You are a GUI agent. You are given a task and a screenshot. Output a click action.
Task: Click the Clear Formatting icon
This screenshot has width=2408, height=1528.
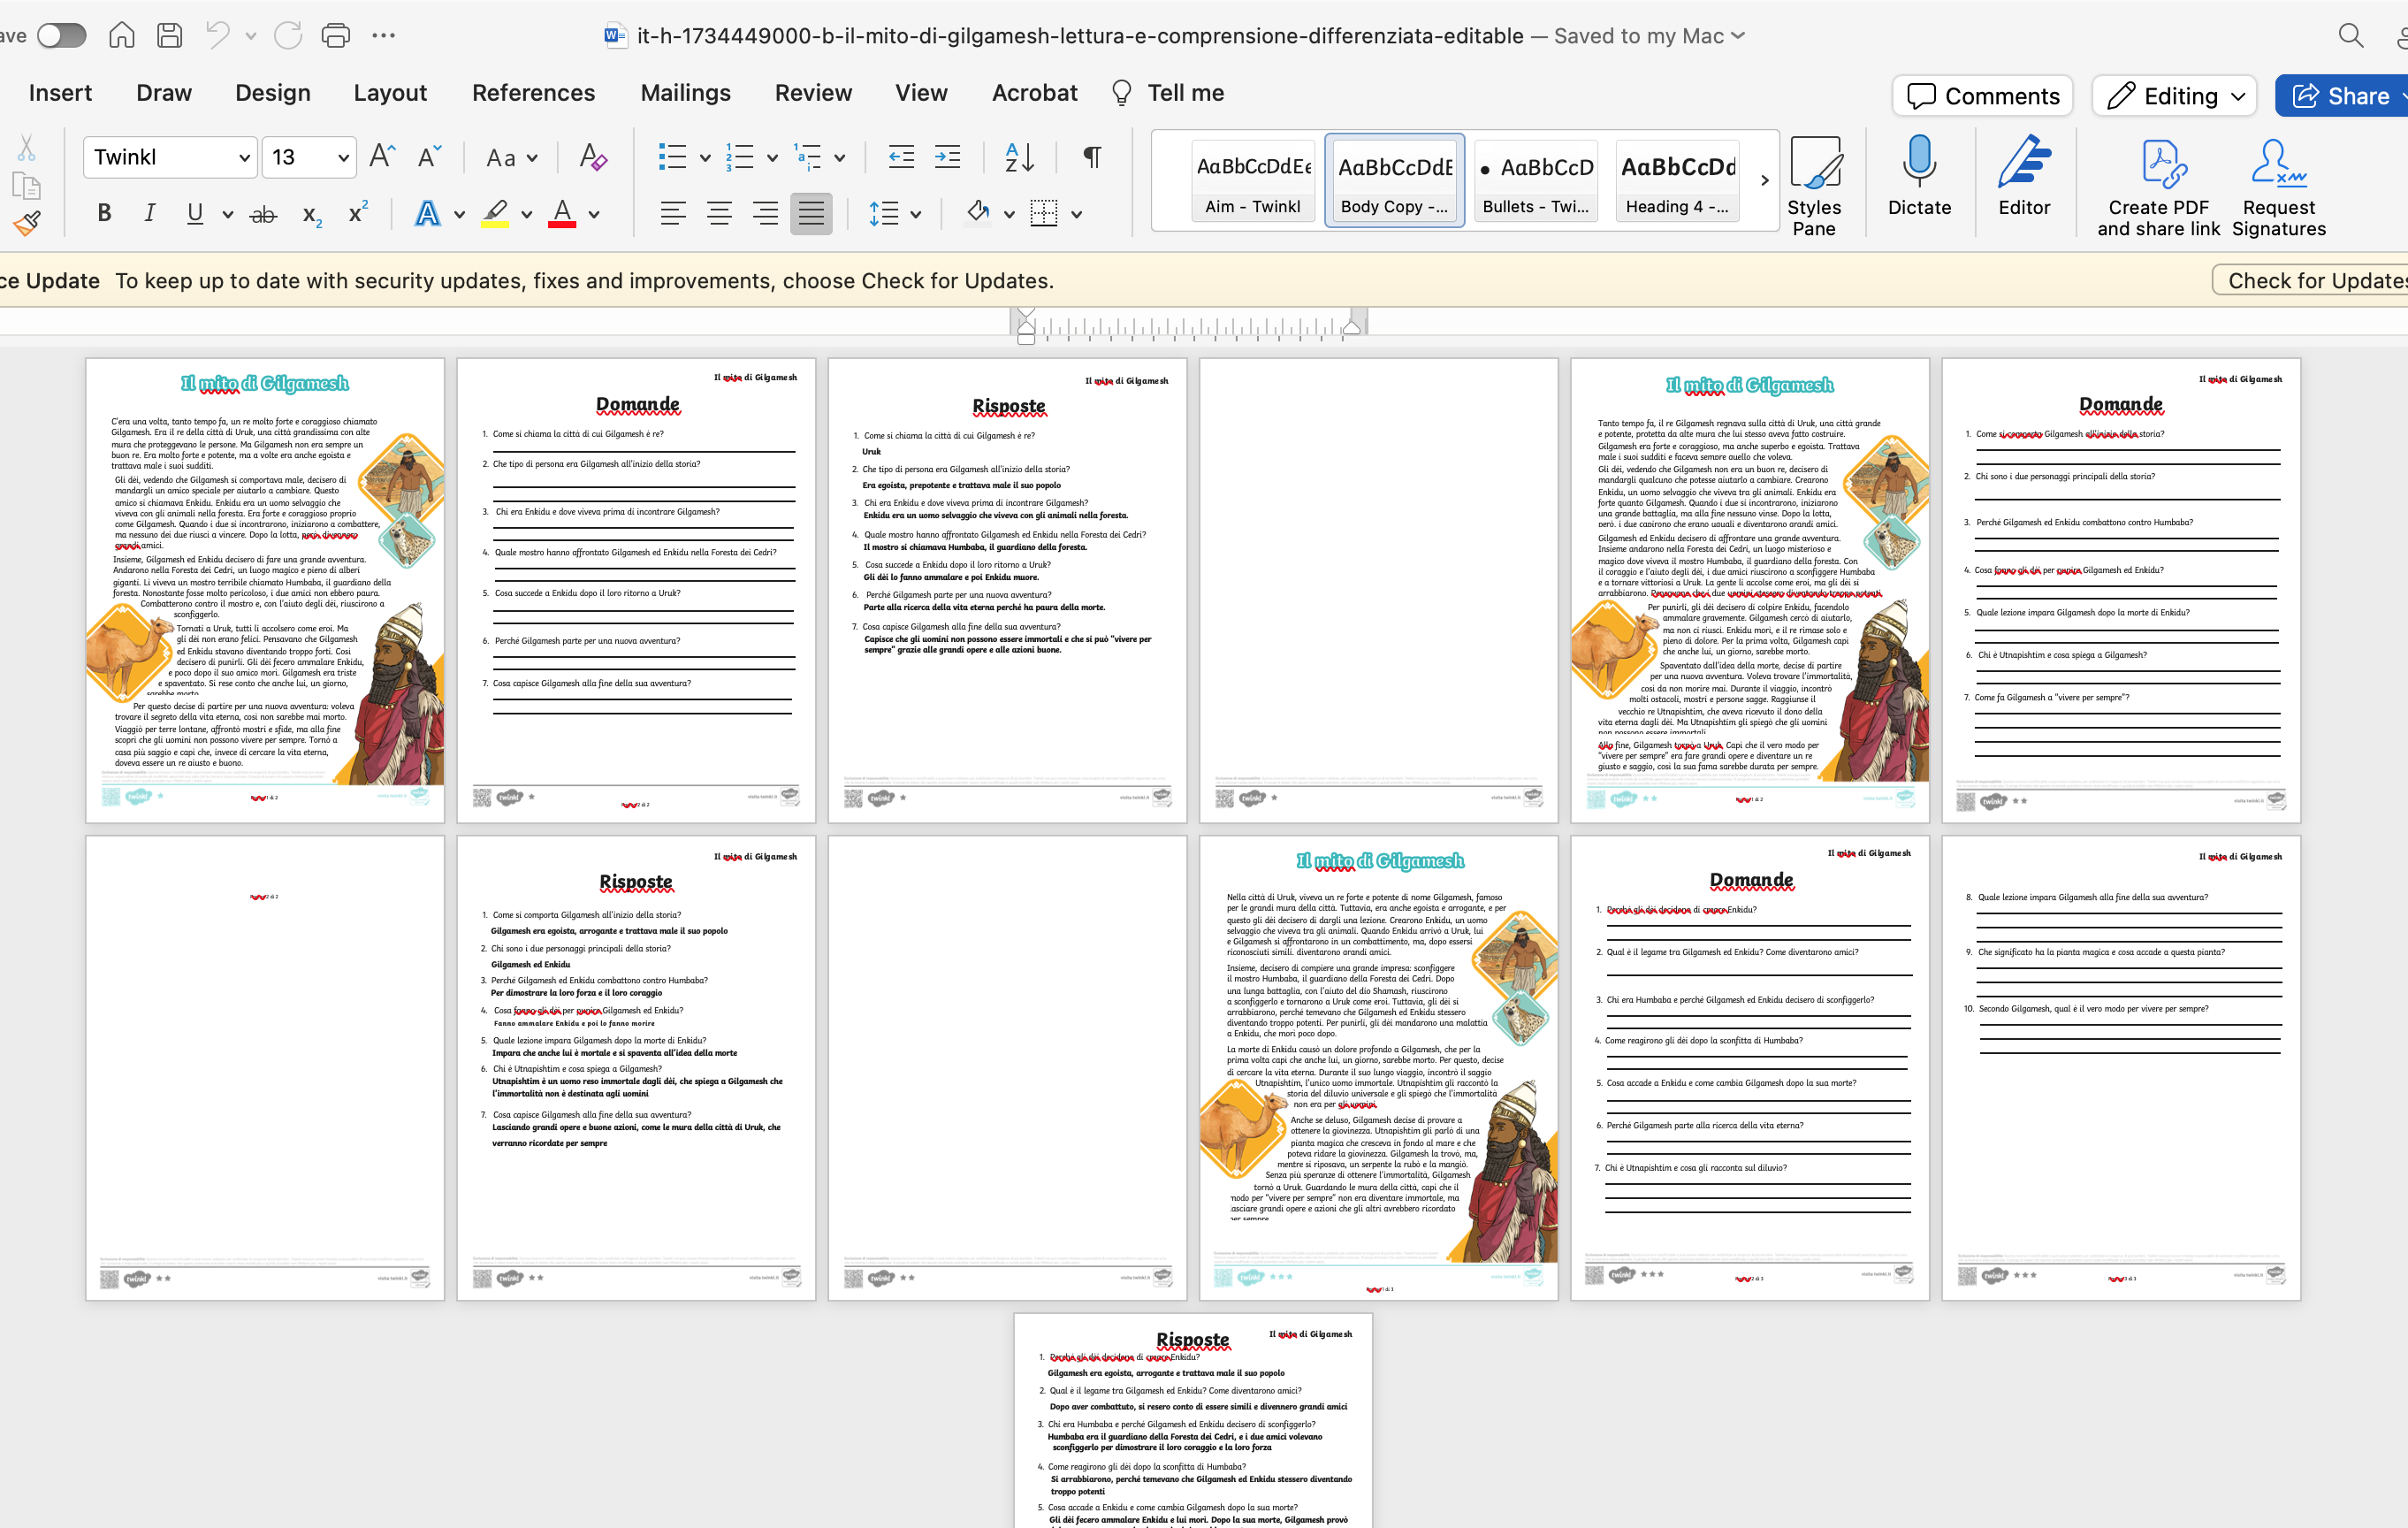pyautogui.click(x=593, y=157)
